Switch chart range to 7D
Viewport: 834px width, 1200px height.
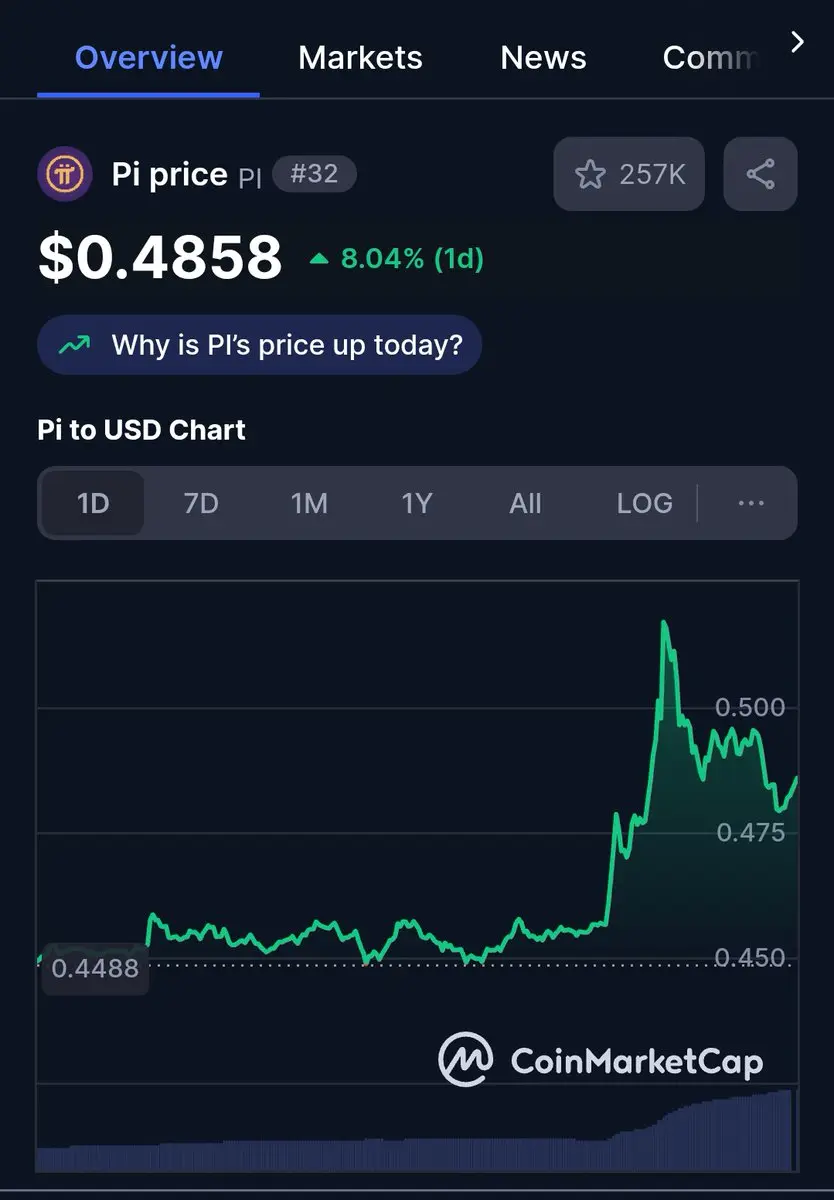201,503
